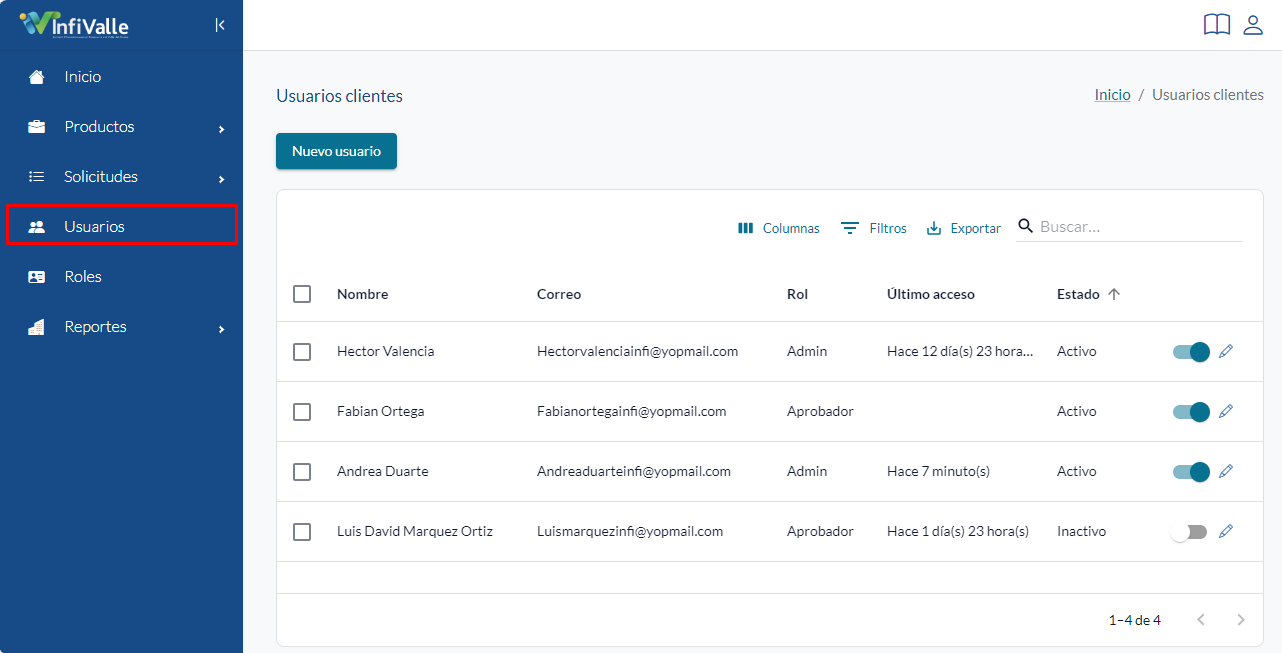Image resolution: width=1282 pixels, height=653 pixels.
Task: Click the Roles ID card icon
Action: click(37, 277)
